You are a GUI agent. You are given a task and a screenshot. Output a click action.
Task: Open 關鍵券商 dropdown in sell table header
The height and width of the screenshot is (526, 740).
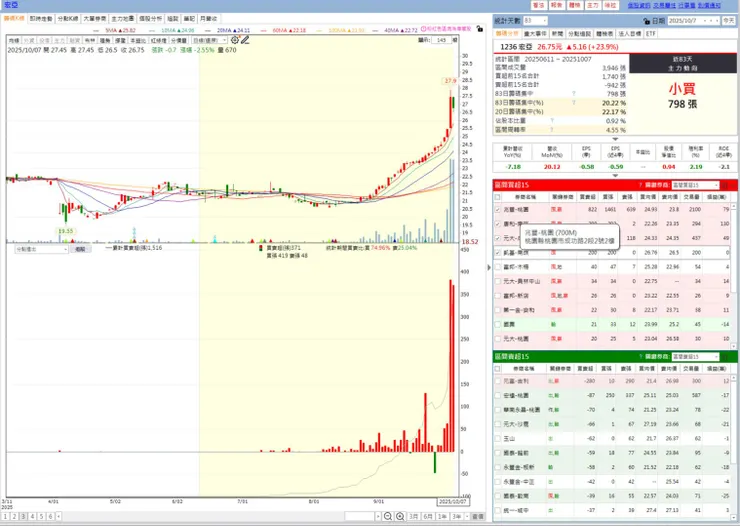point(695,357)
